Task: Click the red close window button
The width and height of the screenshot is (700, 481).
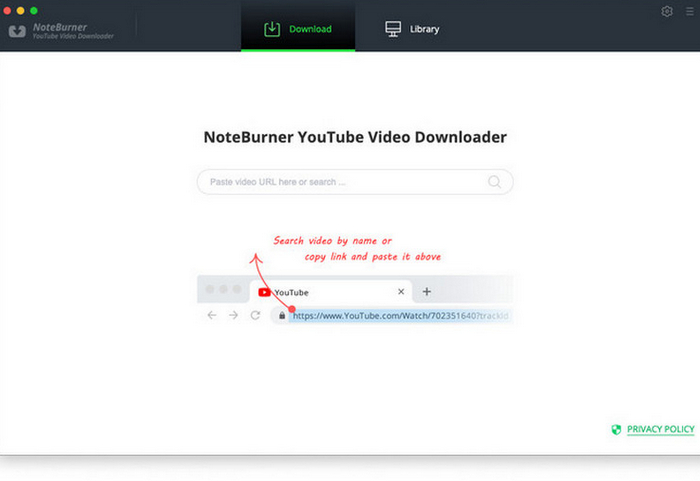Action: pos(7,10)
